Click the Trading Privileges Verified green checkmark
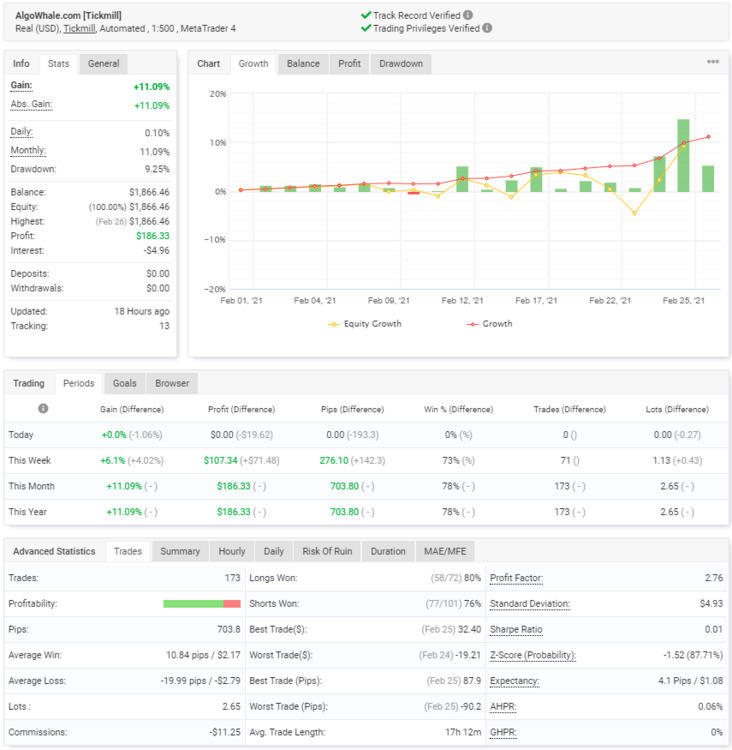Viewport: 732px width, 750px height. (x=366, y=28)
